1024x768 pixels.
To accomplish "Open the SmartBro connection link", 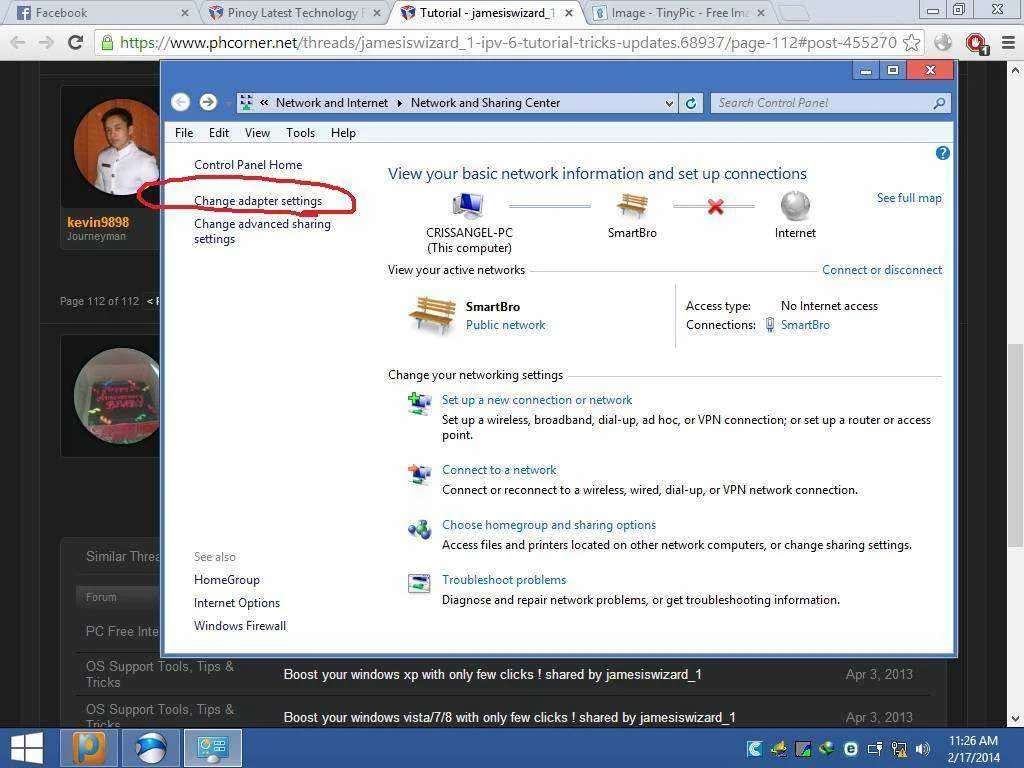I will pyautogui.click(x=805, y=325).
